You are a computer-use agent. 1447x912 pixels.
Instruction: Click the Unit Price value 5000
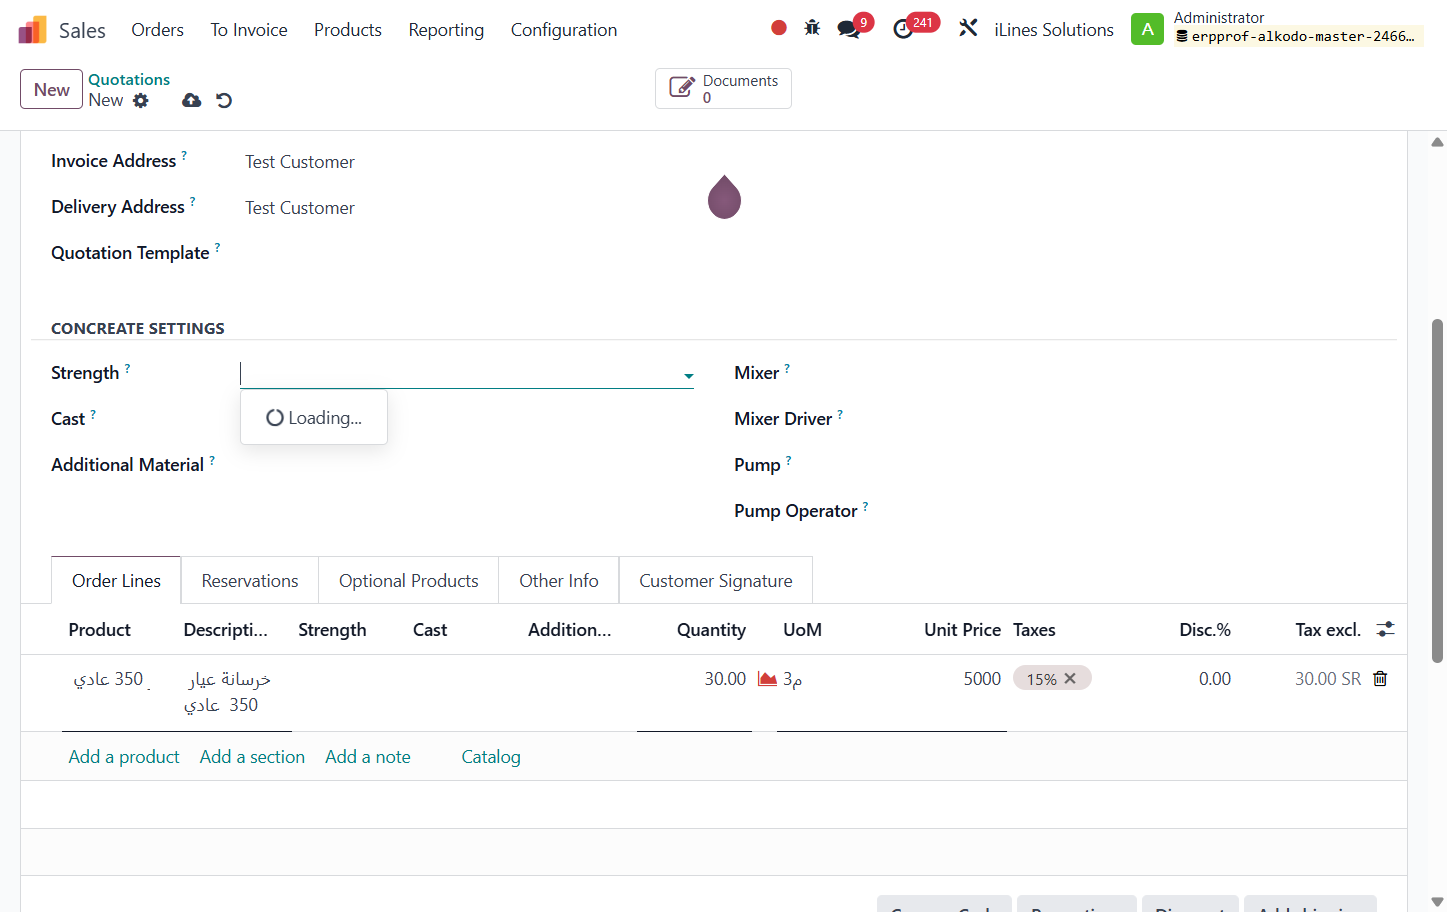[982, 679]
